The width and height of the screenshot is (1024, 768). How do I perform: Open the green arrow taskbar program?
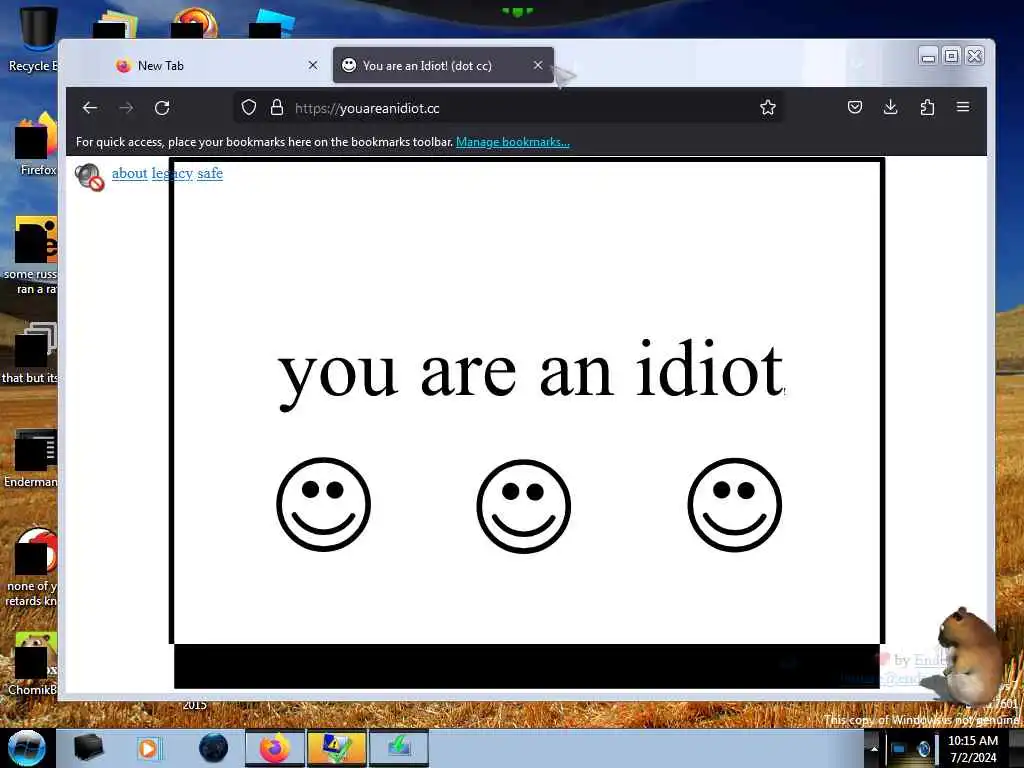(x=398, y=748)
